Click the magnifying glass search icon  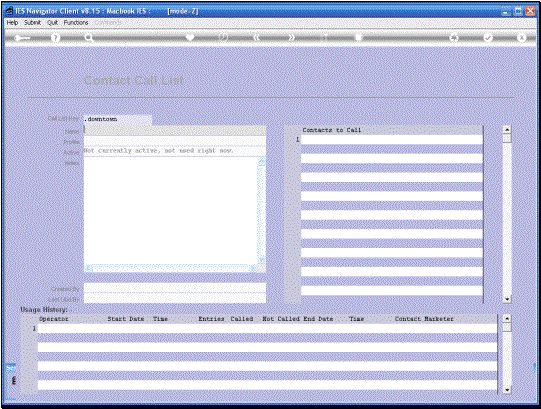89,38
